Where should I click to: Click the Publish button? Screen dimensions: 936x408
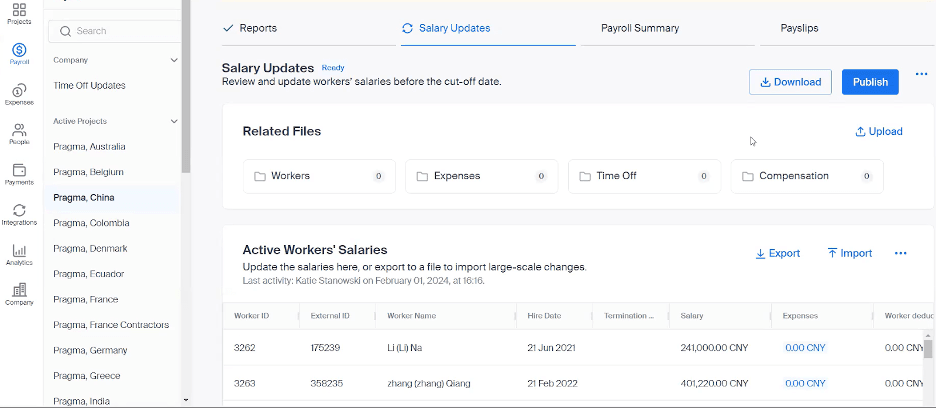pyautogui.click(x=869, y=82)
